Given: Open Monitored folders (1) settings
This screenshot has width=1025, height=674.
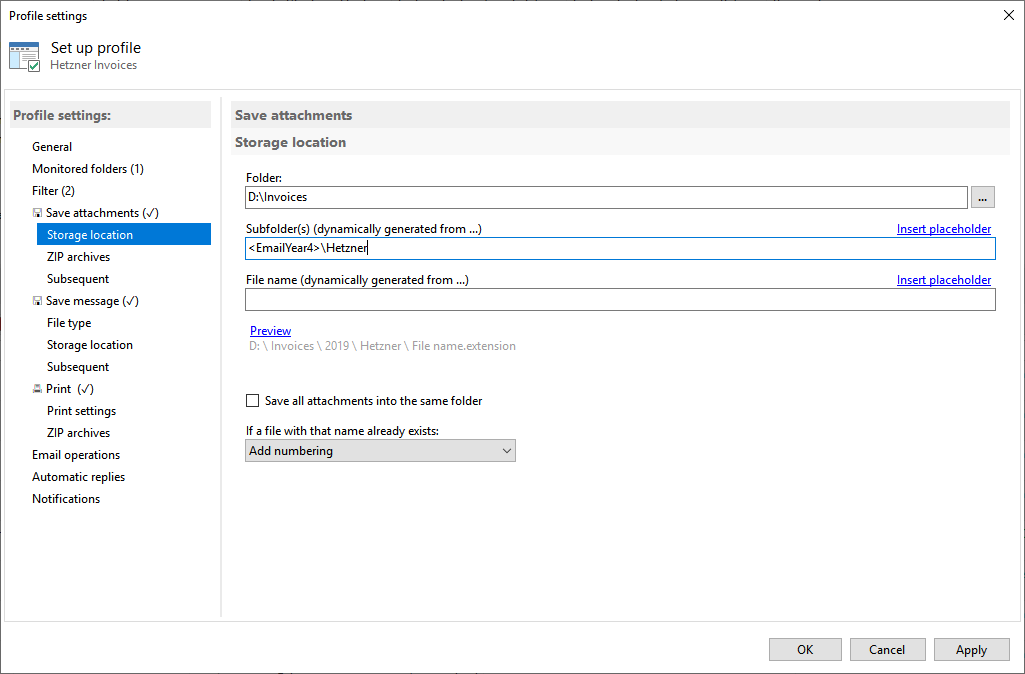Looking at the screenshot, I should click(x=88, y=169).
